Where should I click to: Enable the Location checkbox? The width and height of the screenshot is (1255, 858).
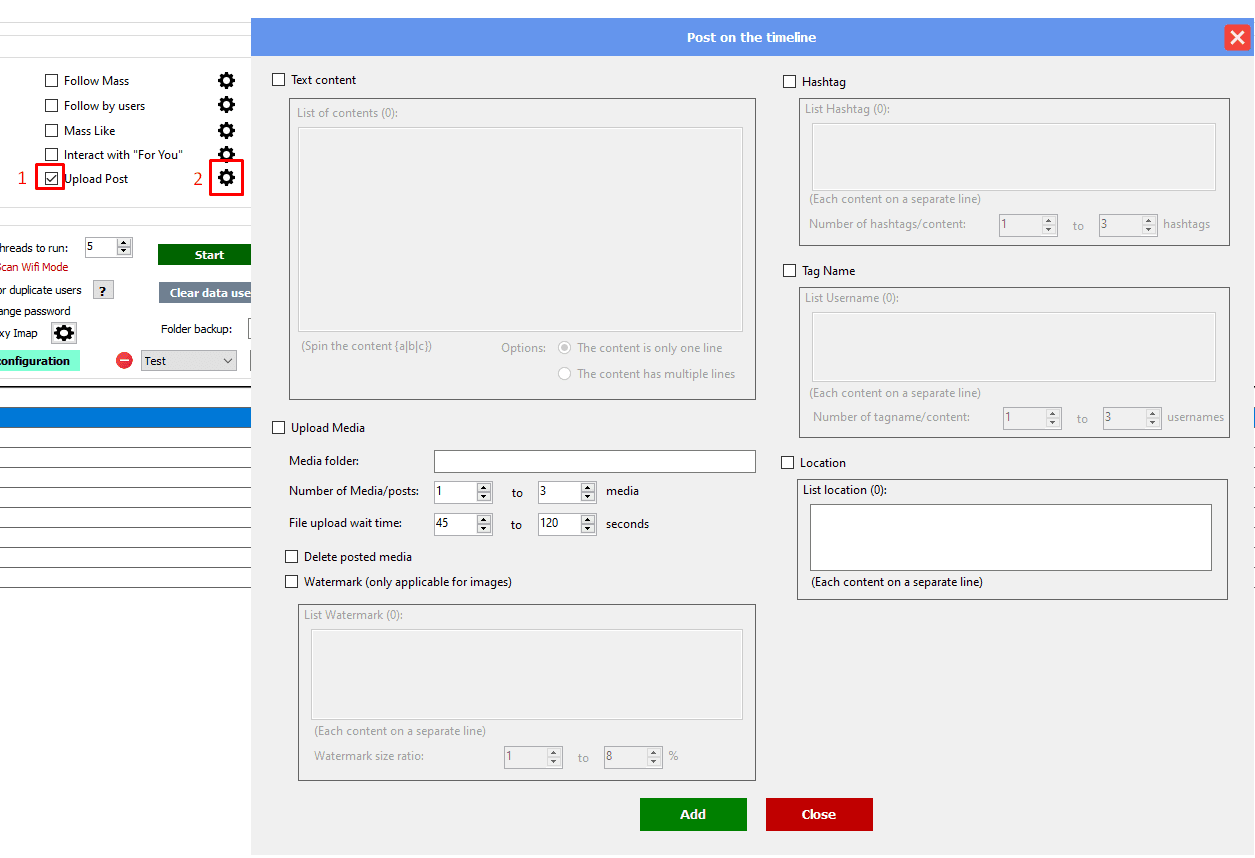click(788, 463)
